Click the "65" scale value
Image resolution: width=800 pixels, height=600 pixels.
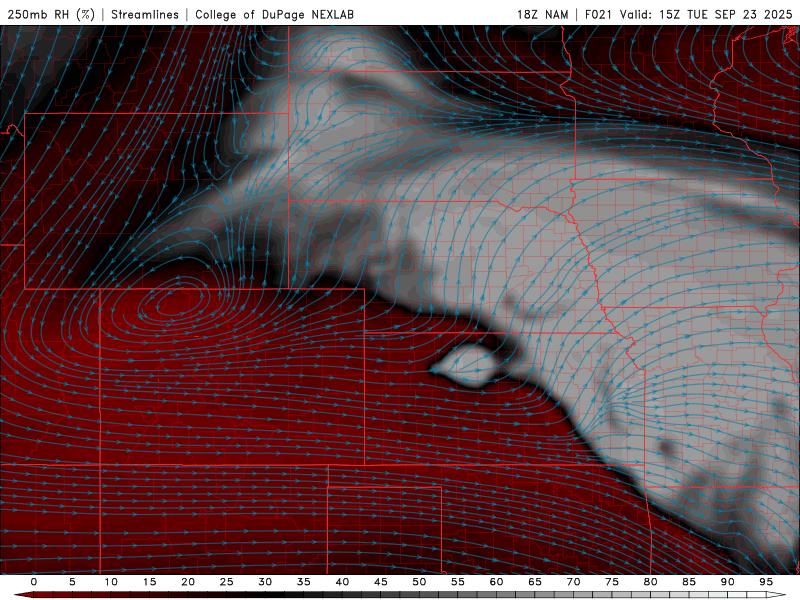[x=535, y=582]
